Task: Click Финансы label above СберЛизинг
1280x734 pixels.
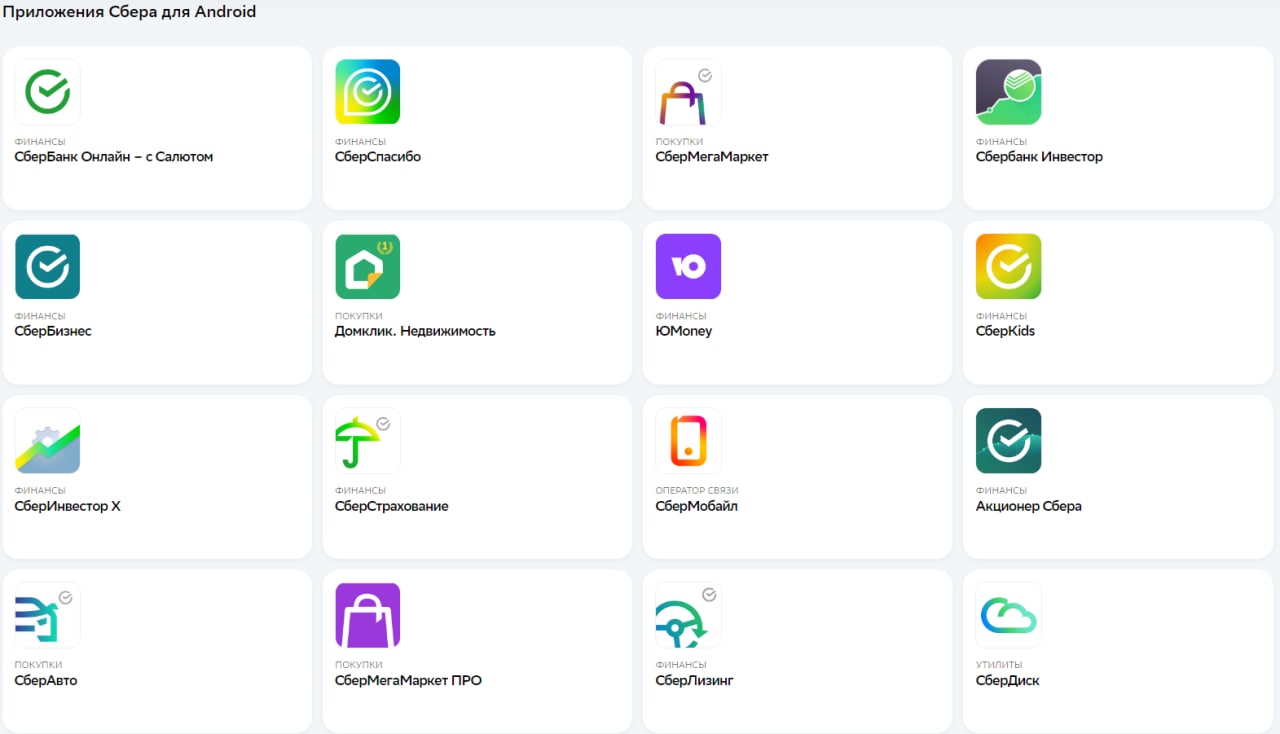Action: point(681,665)
